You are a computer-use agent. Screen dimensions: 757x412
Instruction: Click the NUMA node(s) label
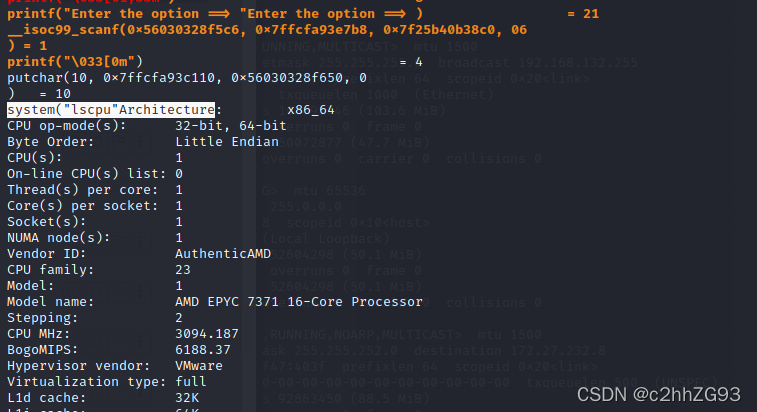(58, 237)
